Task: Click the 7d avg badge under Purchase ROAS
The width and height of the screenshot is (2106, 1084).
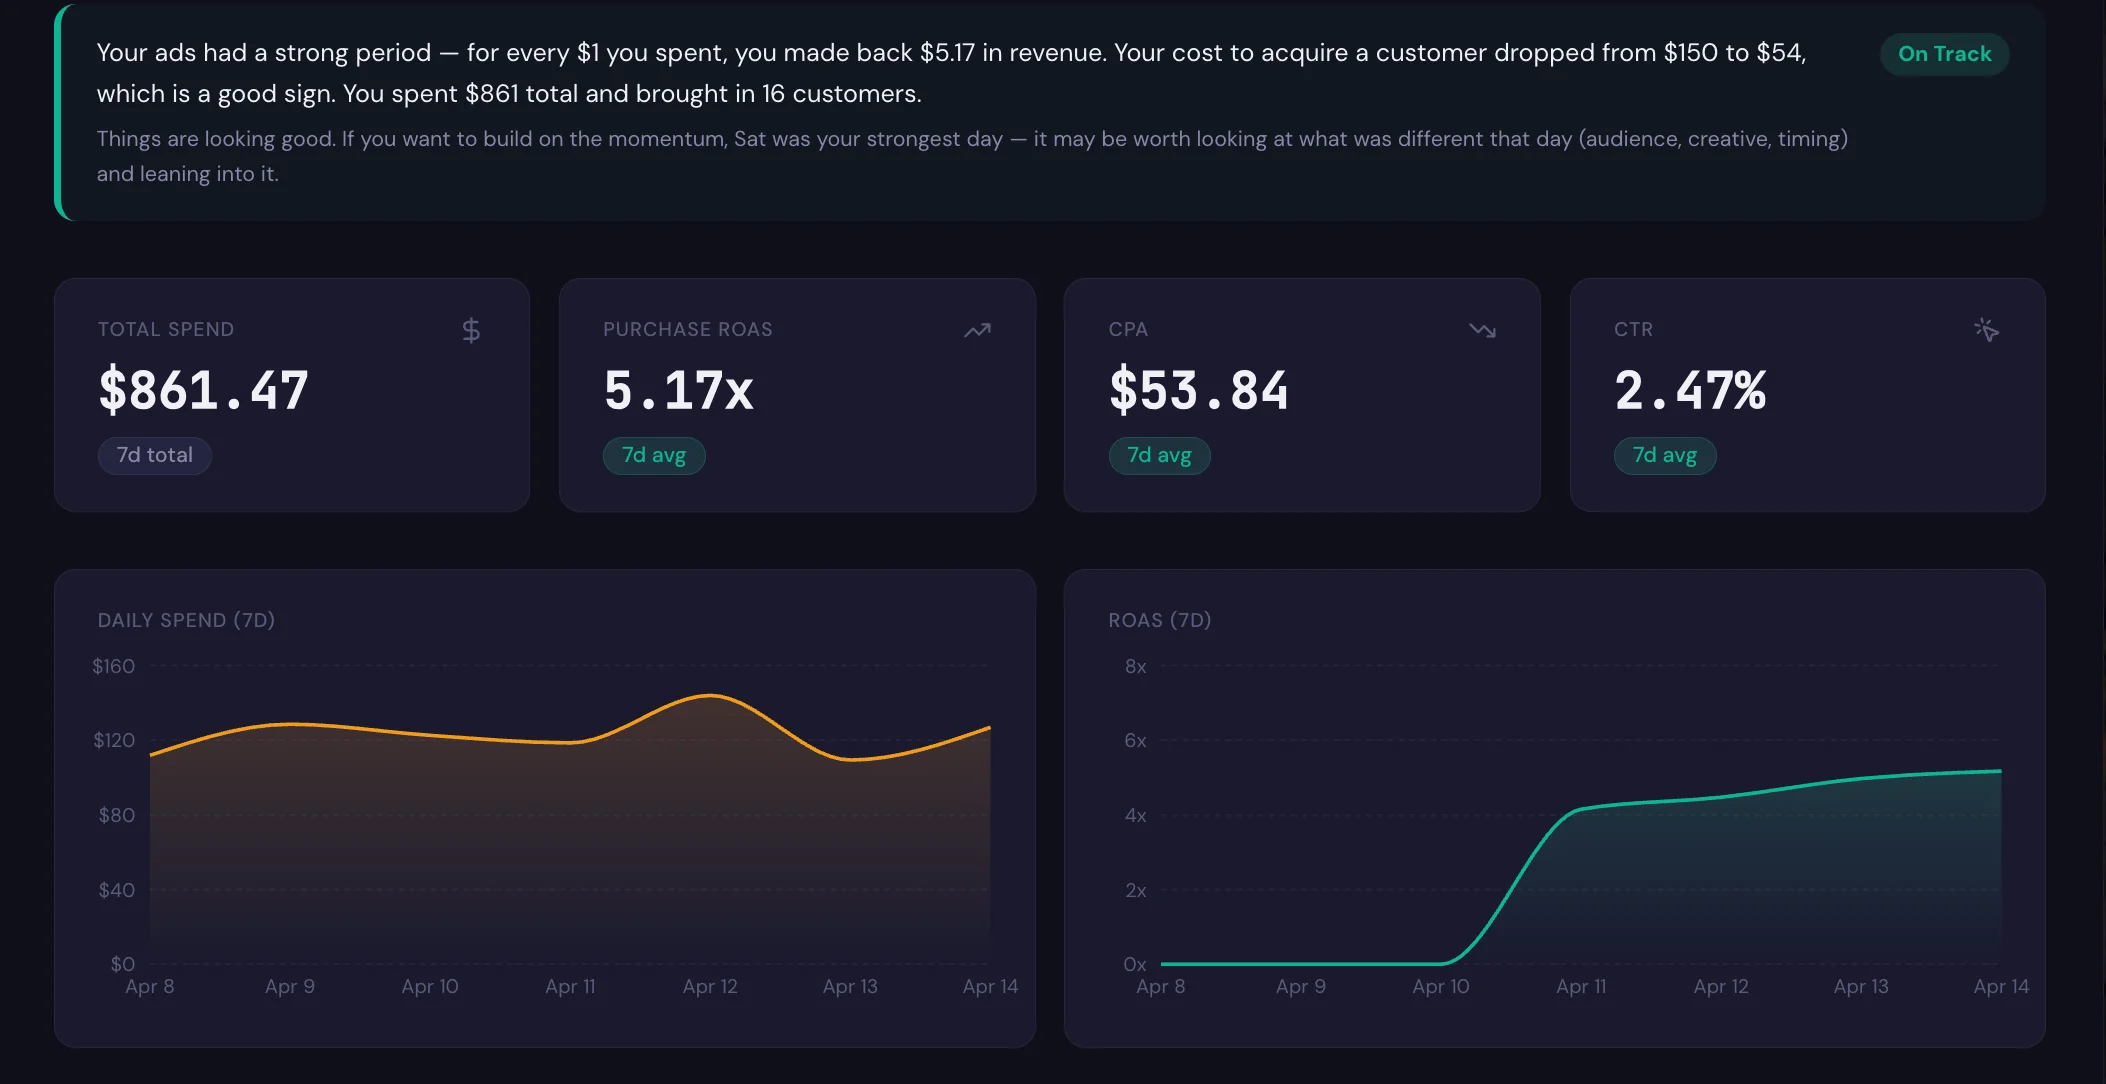Action: pyautogui.click(x=654, y=455)
